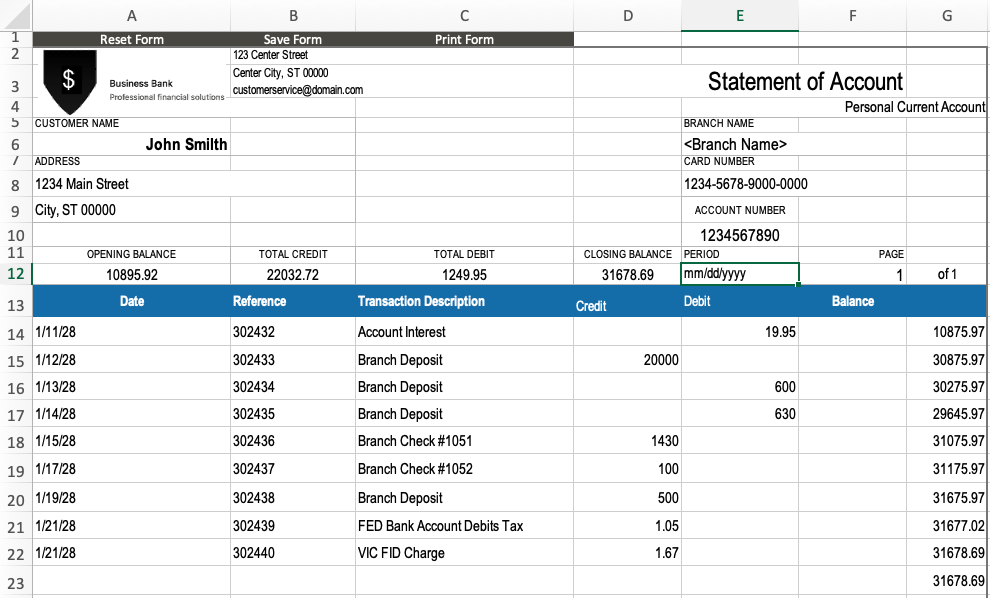Click the Balance column heading
990x598 pixels.
coord(853,301)
